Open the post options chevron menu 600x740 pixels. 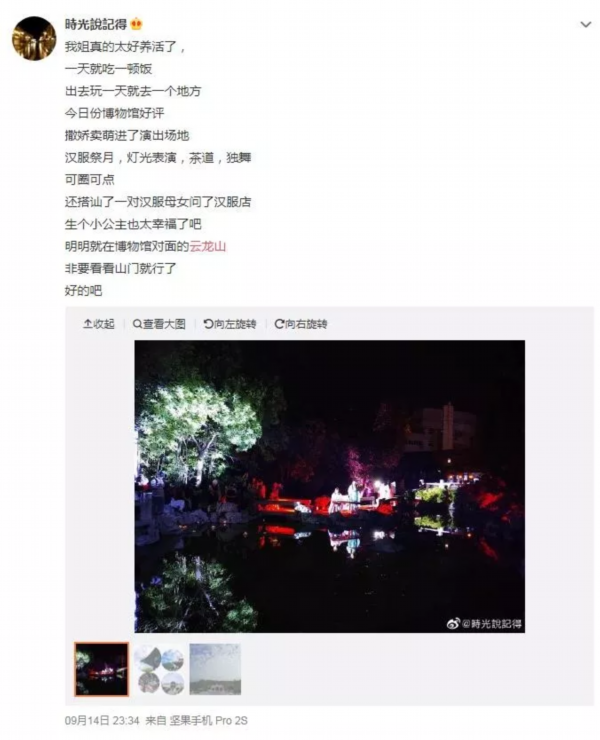pyautogui.click(x=585, y=25)
